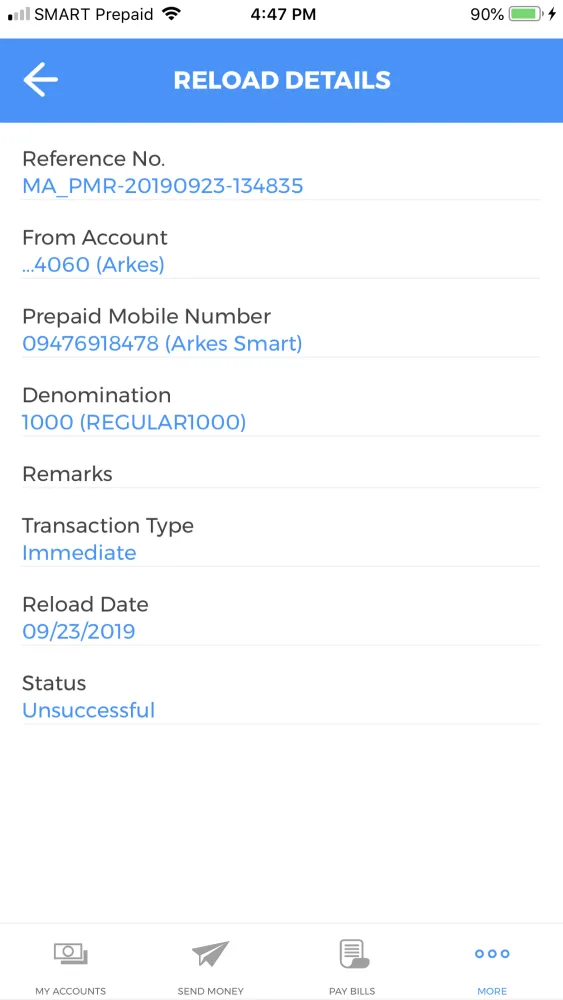Tap the Send Money paper plane icon
Viewport: 563px width, 1000px height.
coord(210,953)
